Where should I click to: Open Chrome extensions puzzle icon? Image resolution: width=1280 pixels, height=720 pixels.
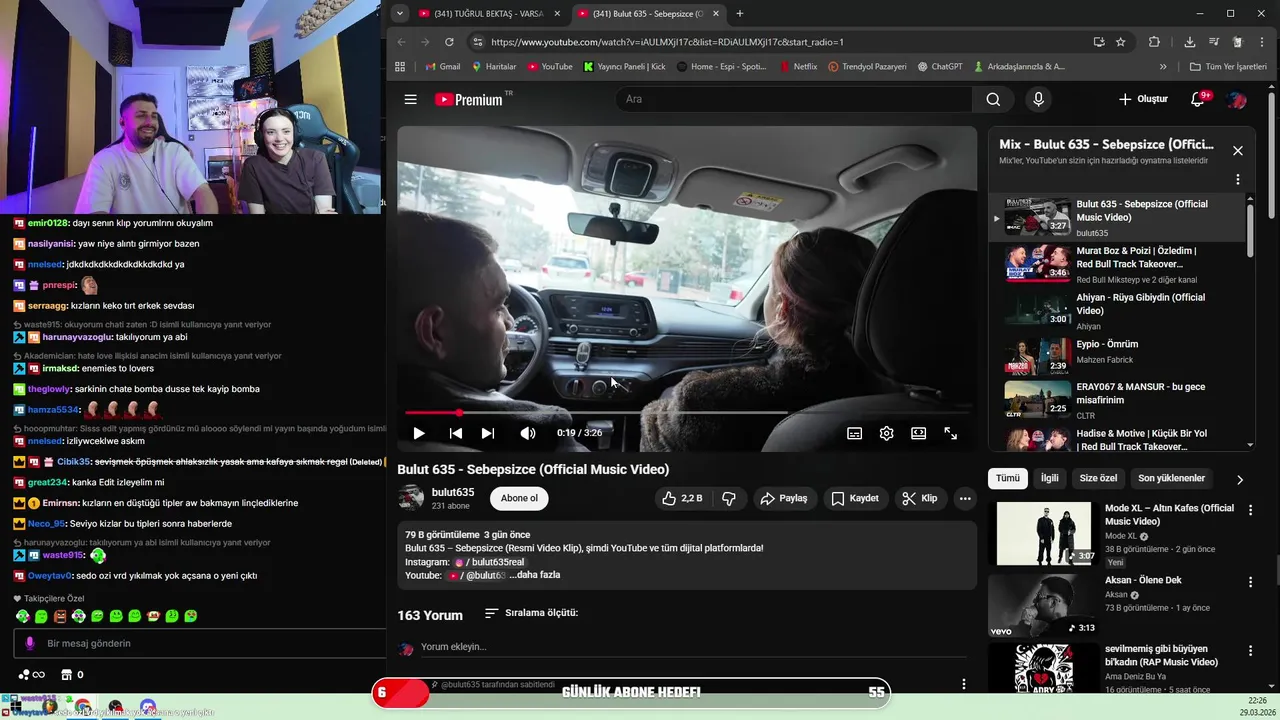[x=1154, y=42]
